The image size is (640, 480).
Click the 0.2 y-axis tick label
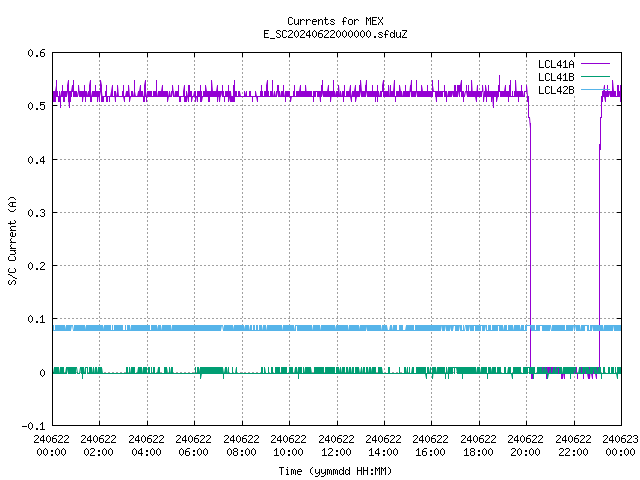[x=36, y=266]
